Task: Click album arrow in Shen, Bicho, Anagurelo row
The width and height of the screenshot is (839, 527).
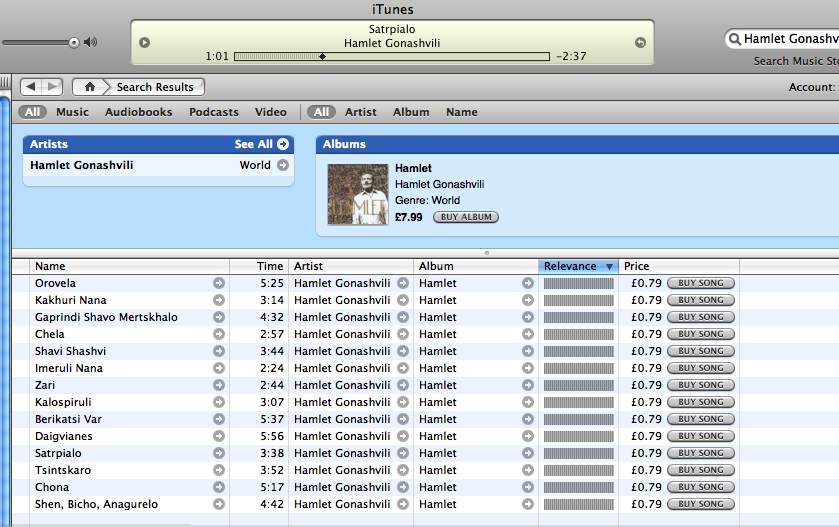Action: click(528, 504)
